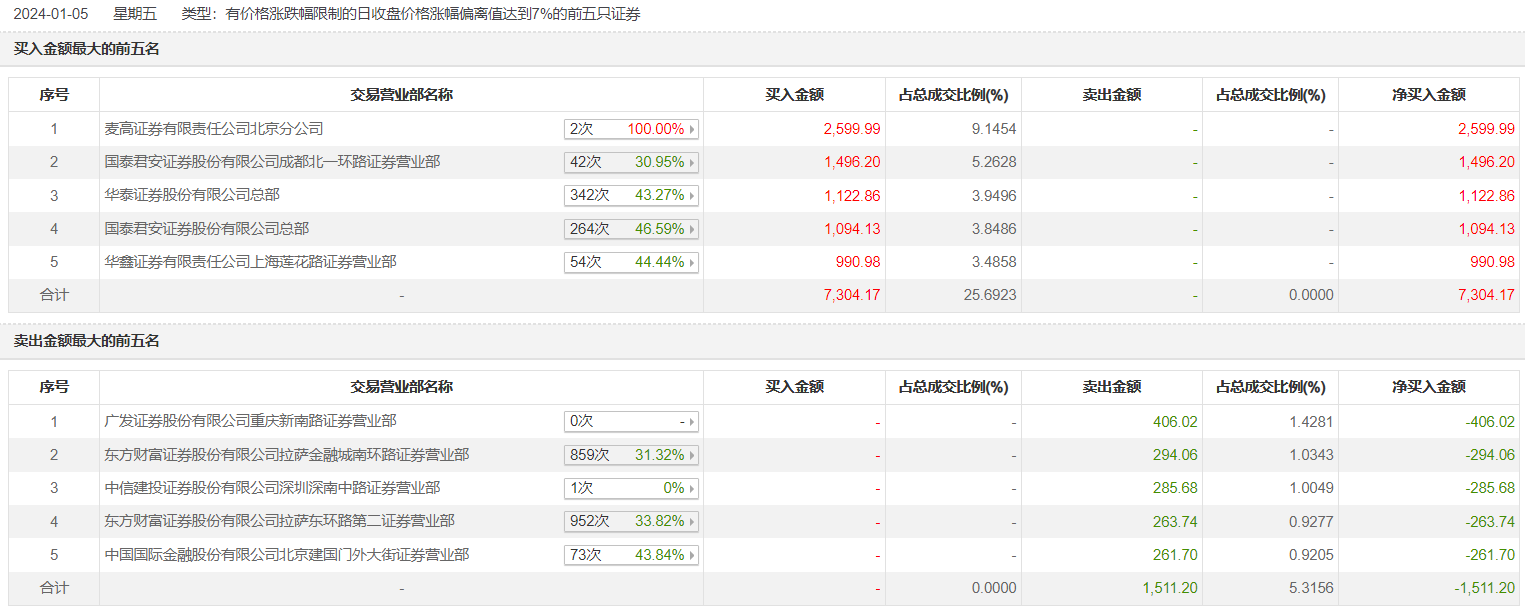The image size is (1525, 612).
Task: Expand 广发证券重庆新南路 0次 dropdown
Action: (x=631, y=422)
